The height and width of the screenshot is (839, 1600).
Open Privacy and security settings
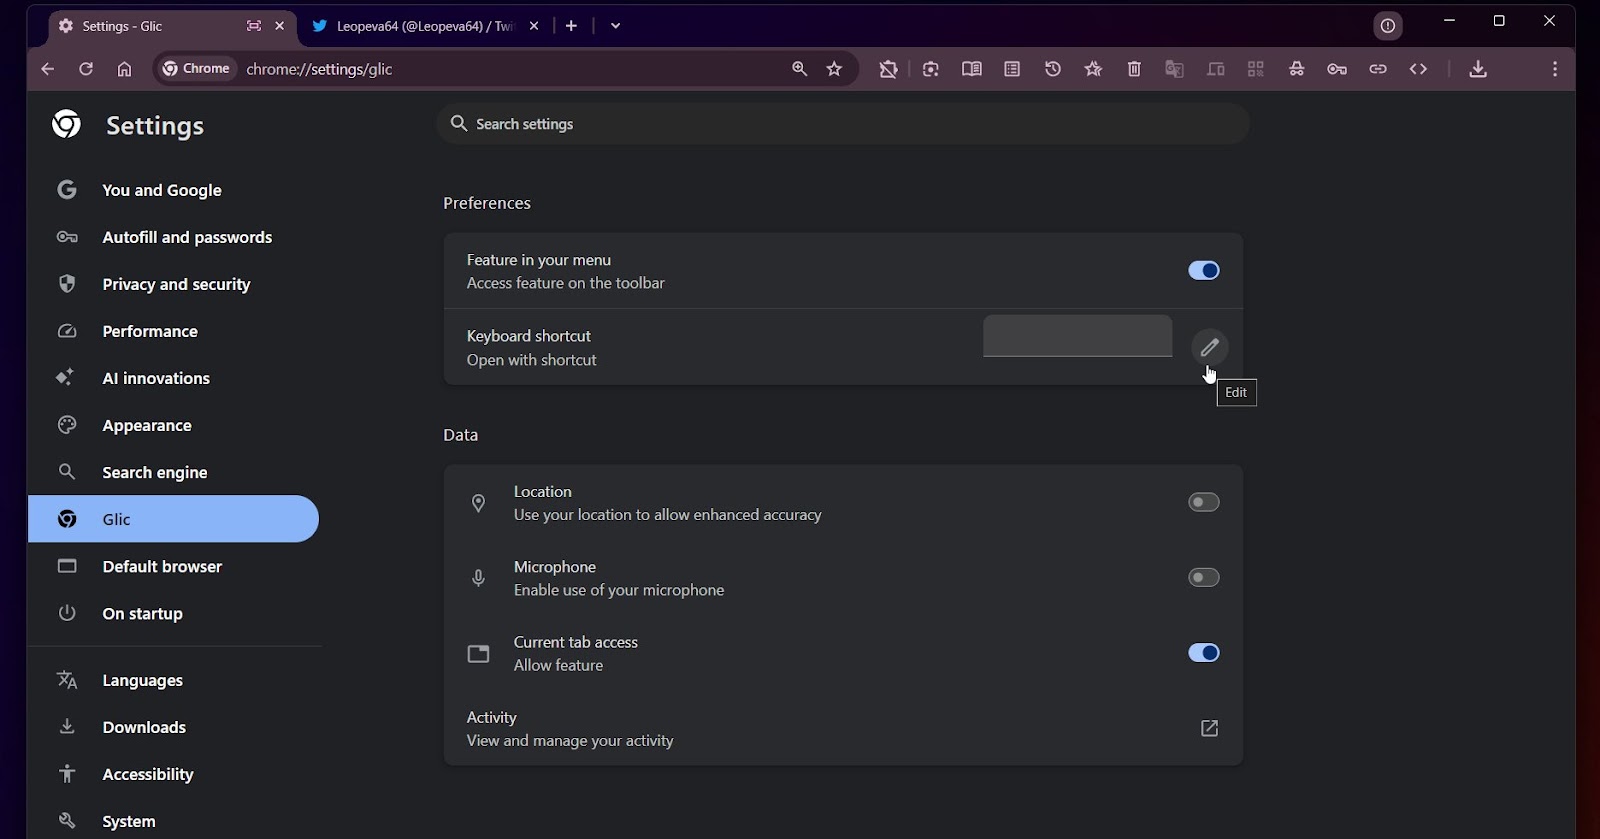[176, 284]
